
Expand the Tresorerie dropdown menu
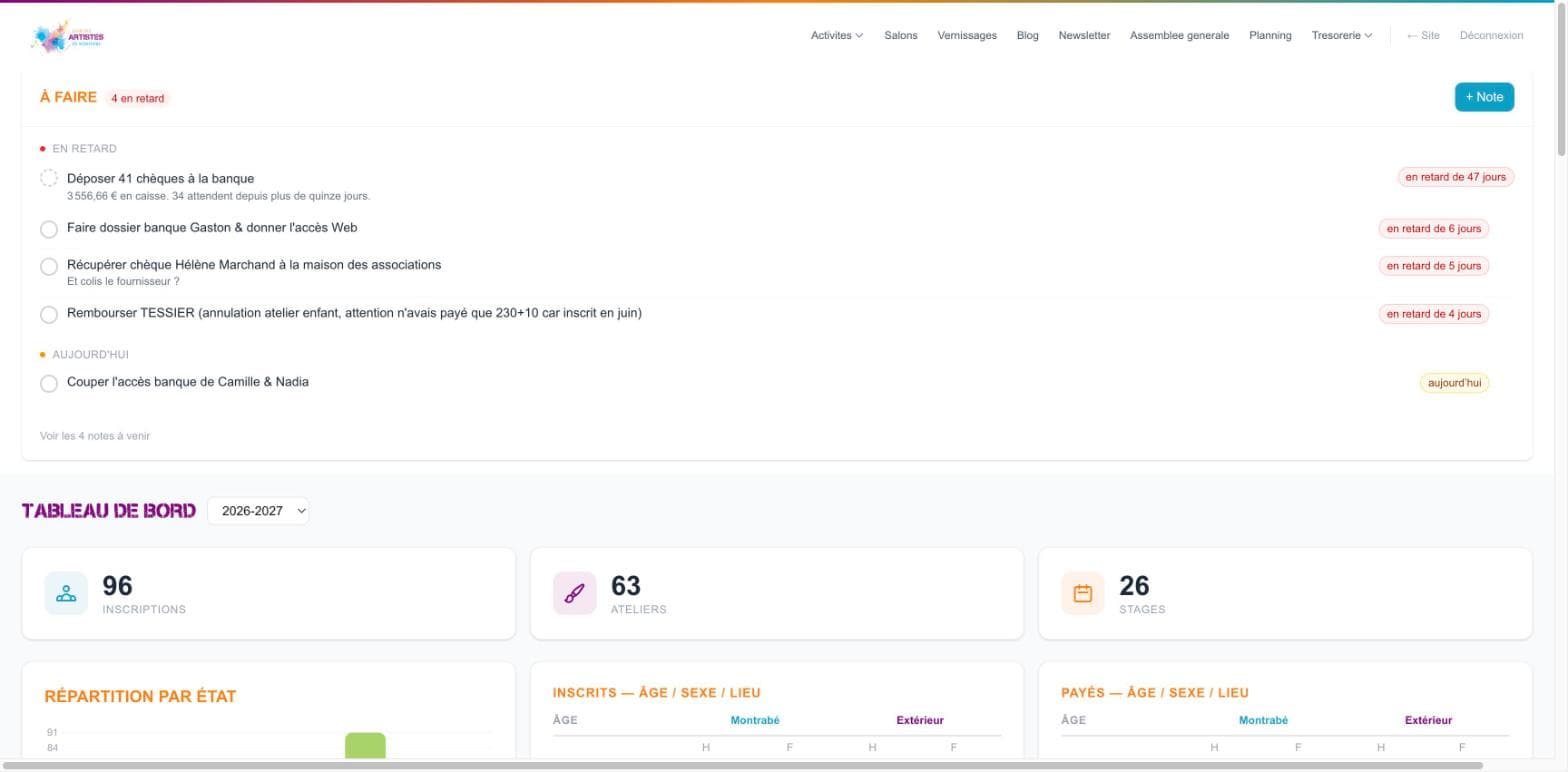coord(1342,35)
